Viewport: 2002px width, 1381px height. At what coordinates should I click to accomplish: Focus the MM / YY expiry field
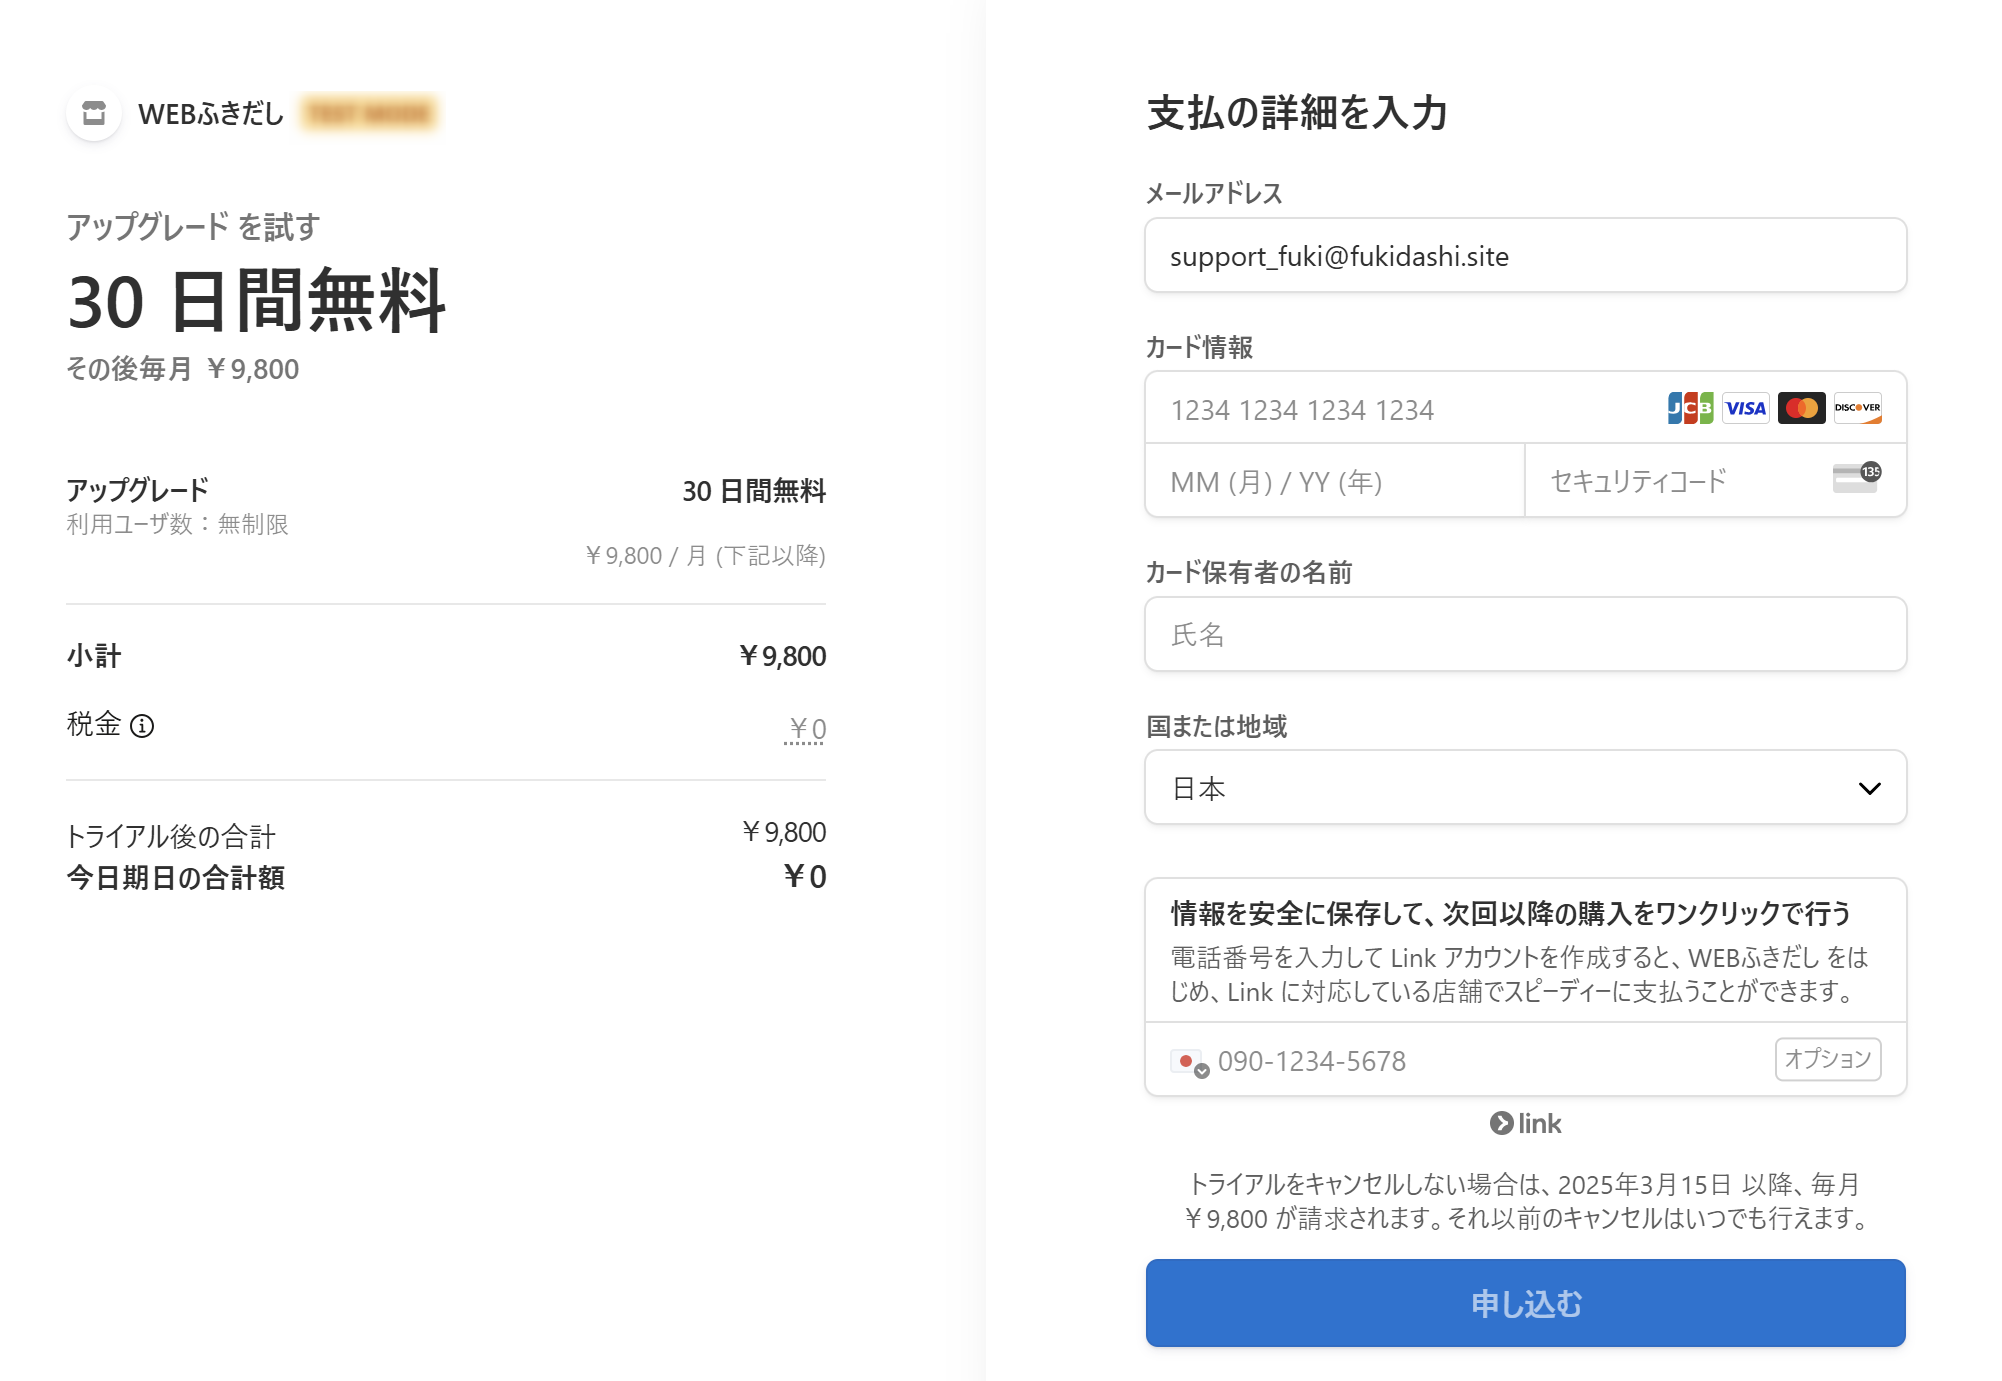1335,481
